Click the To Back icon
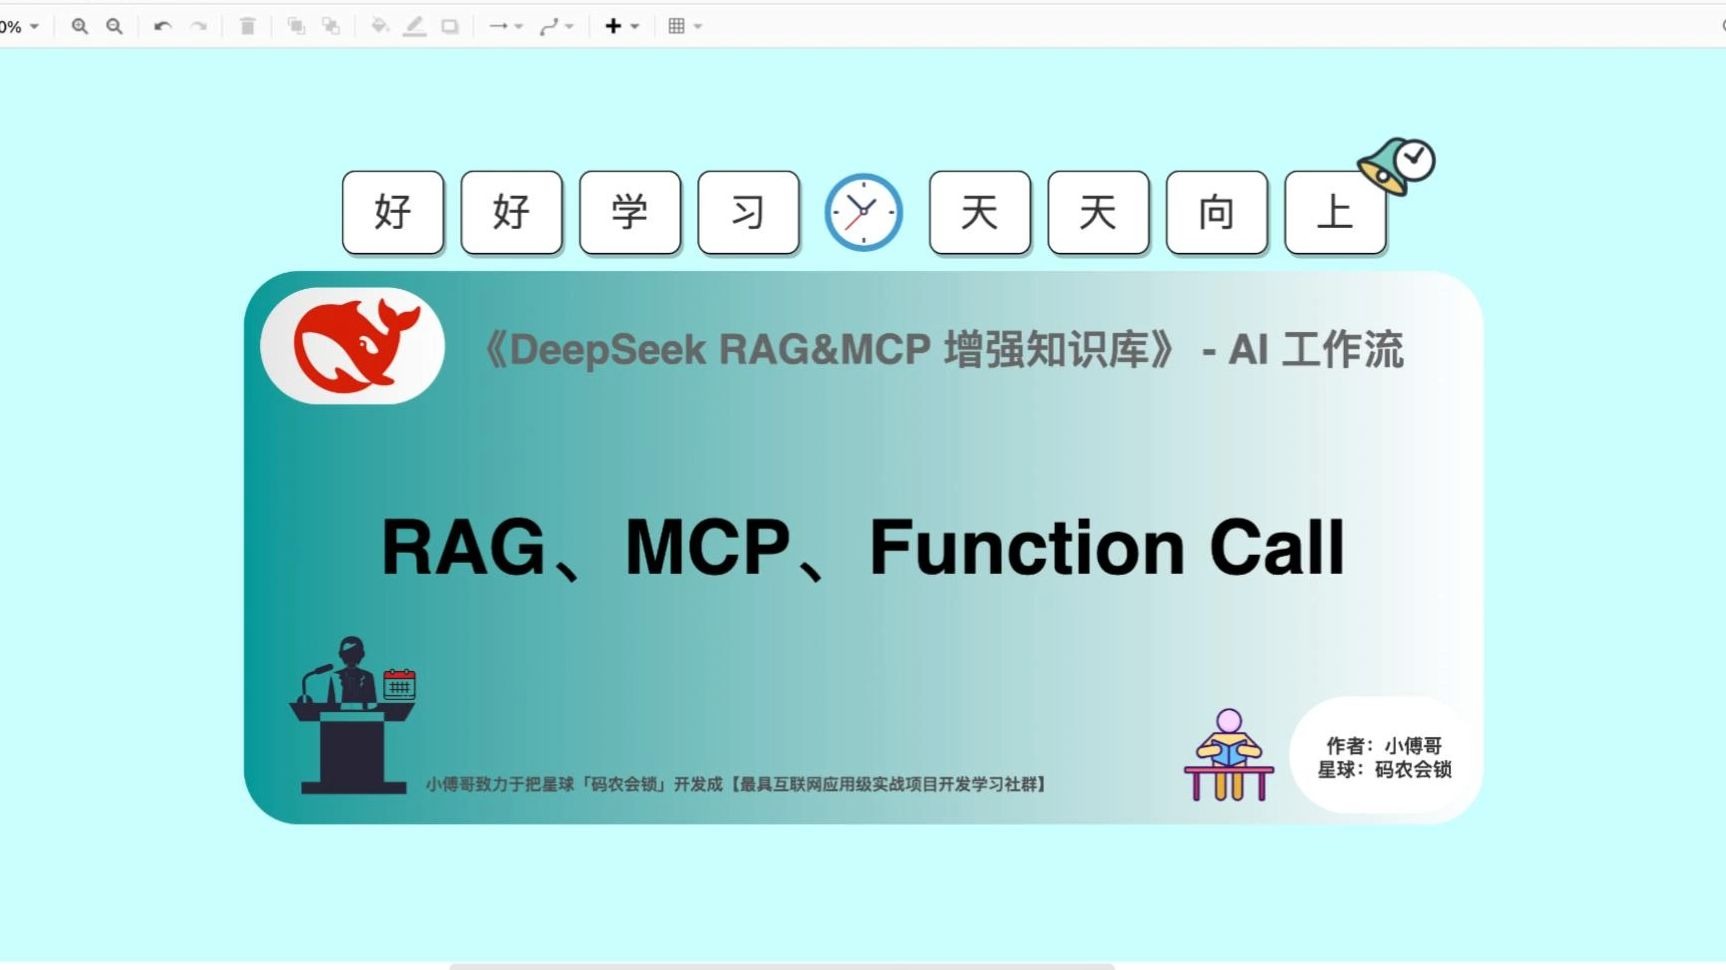Image resolution: width=1726 pixels, height=970 pixels. point(332,27)
